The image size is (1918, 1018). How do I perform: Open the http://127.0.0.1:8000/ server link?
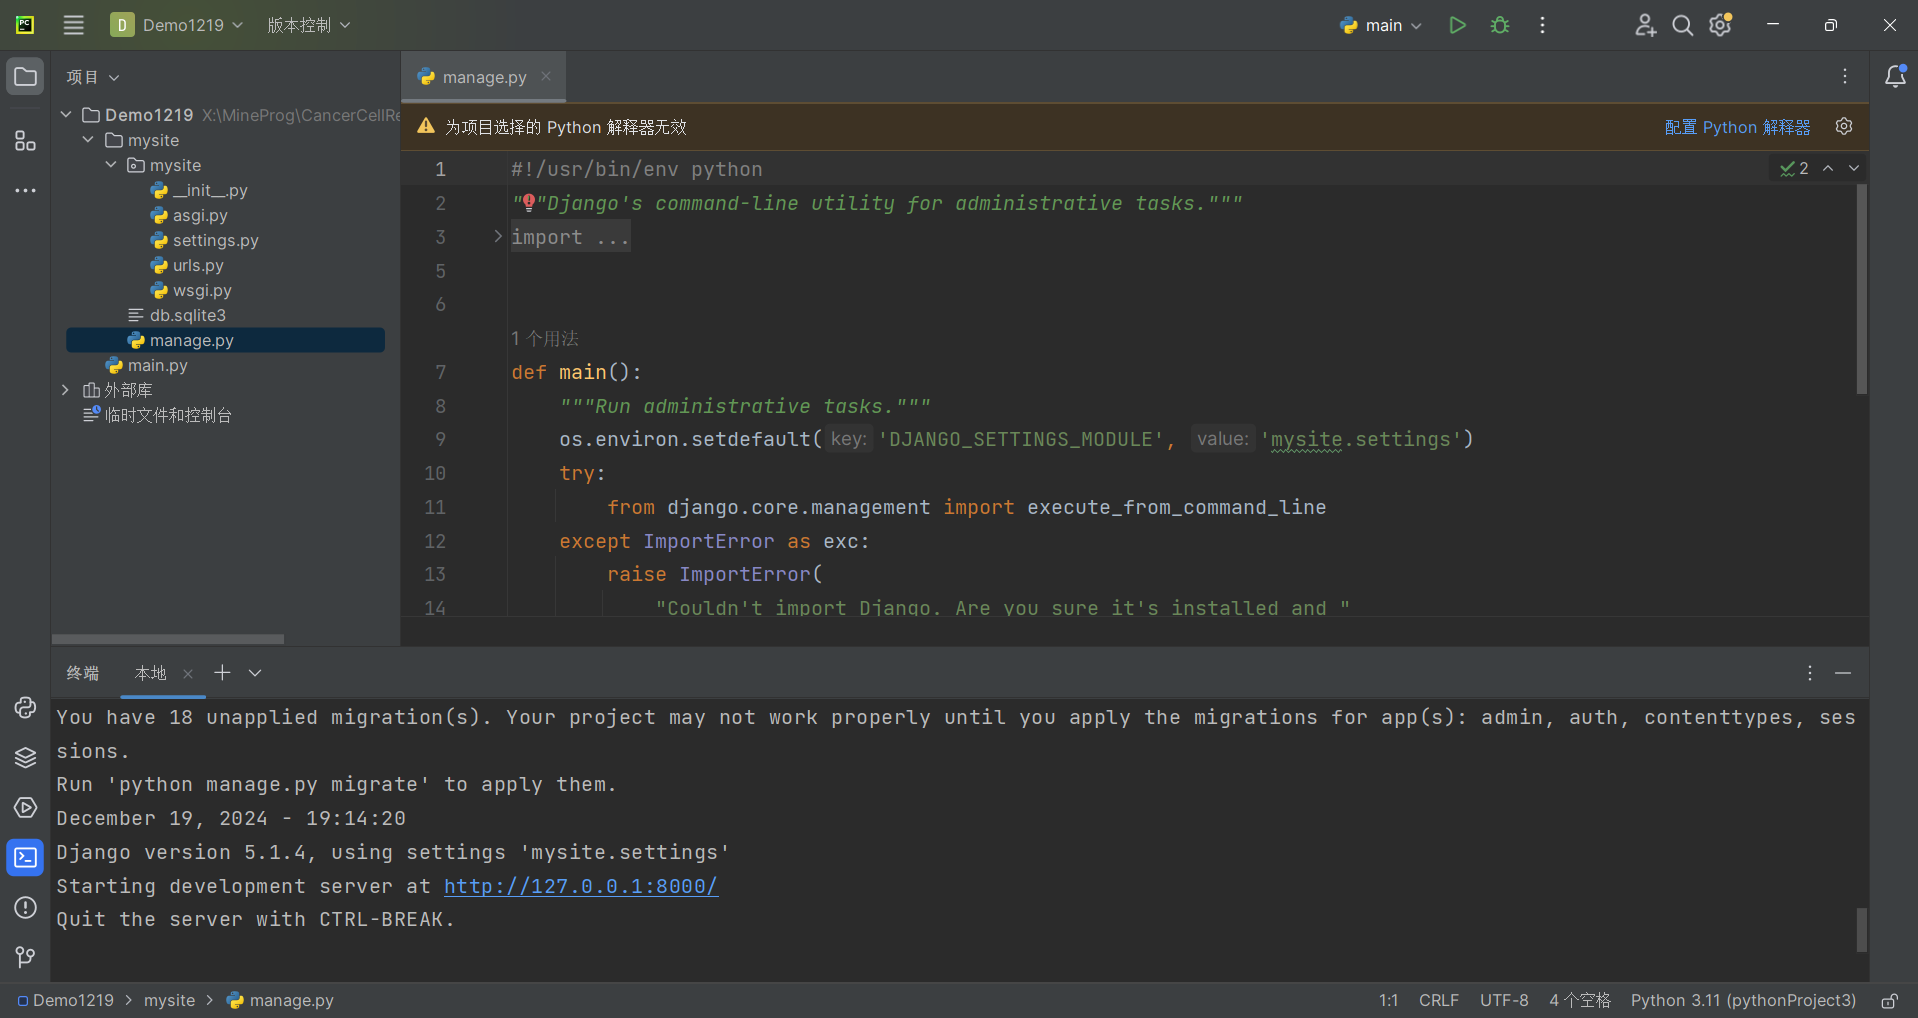[580, 886]
